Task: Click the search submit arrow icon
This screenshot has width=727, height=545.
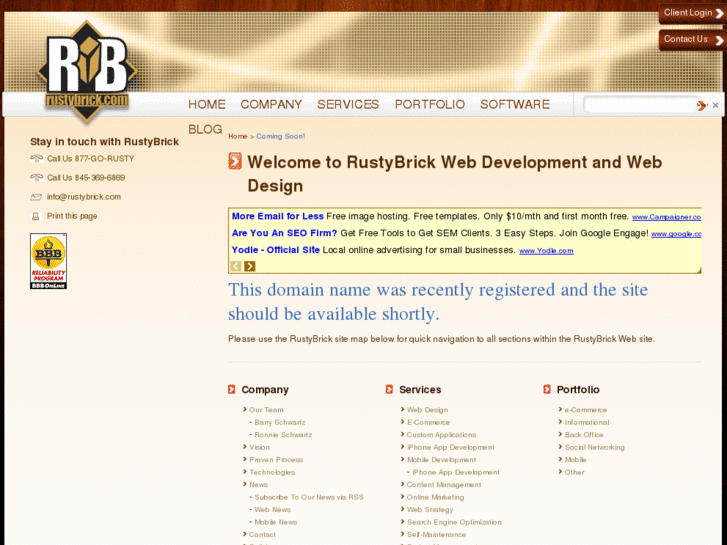Action: pos(701,105)
